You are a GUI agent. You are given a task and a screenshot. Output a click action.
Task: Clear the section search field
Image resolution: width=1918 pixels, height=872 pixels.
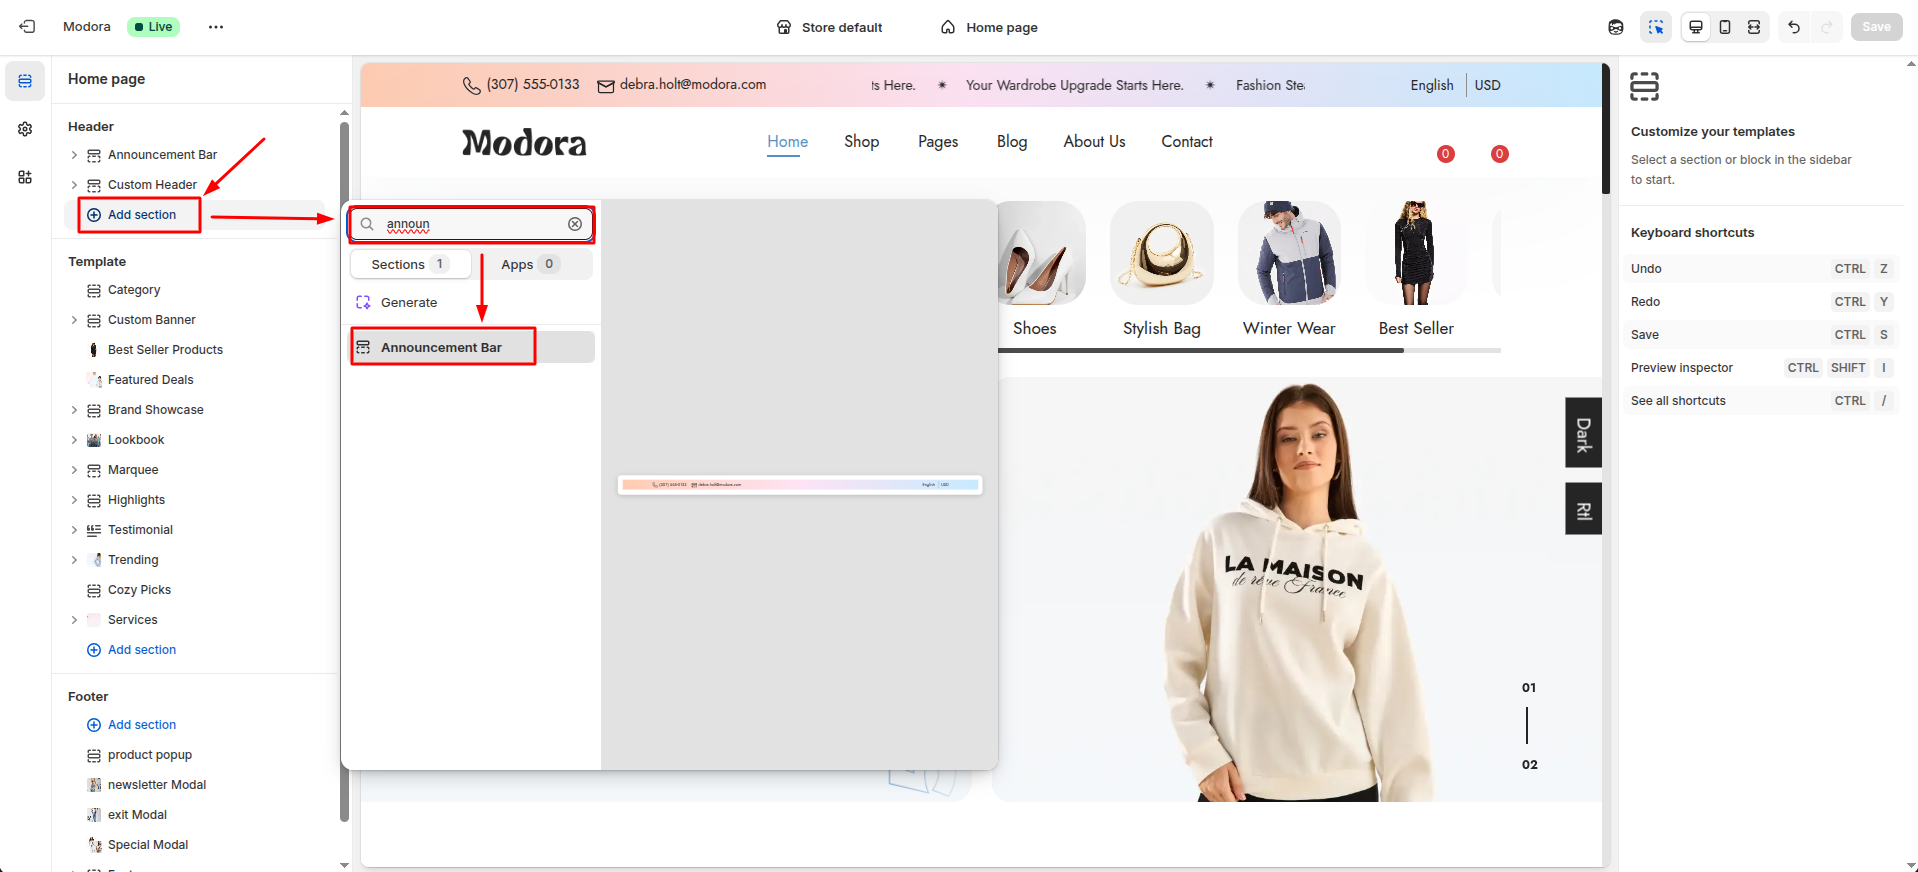tap(575, 224)
